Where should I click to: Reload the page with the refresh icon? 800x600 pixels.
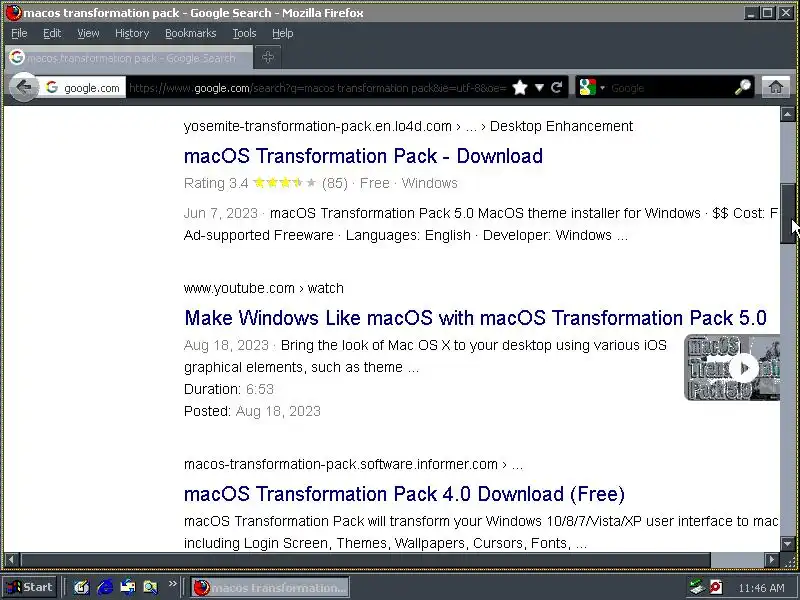click(x=557, y=88)
